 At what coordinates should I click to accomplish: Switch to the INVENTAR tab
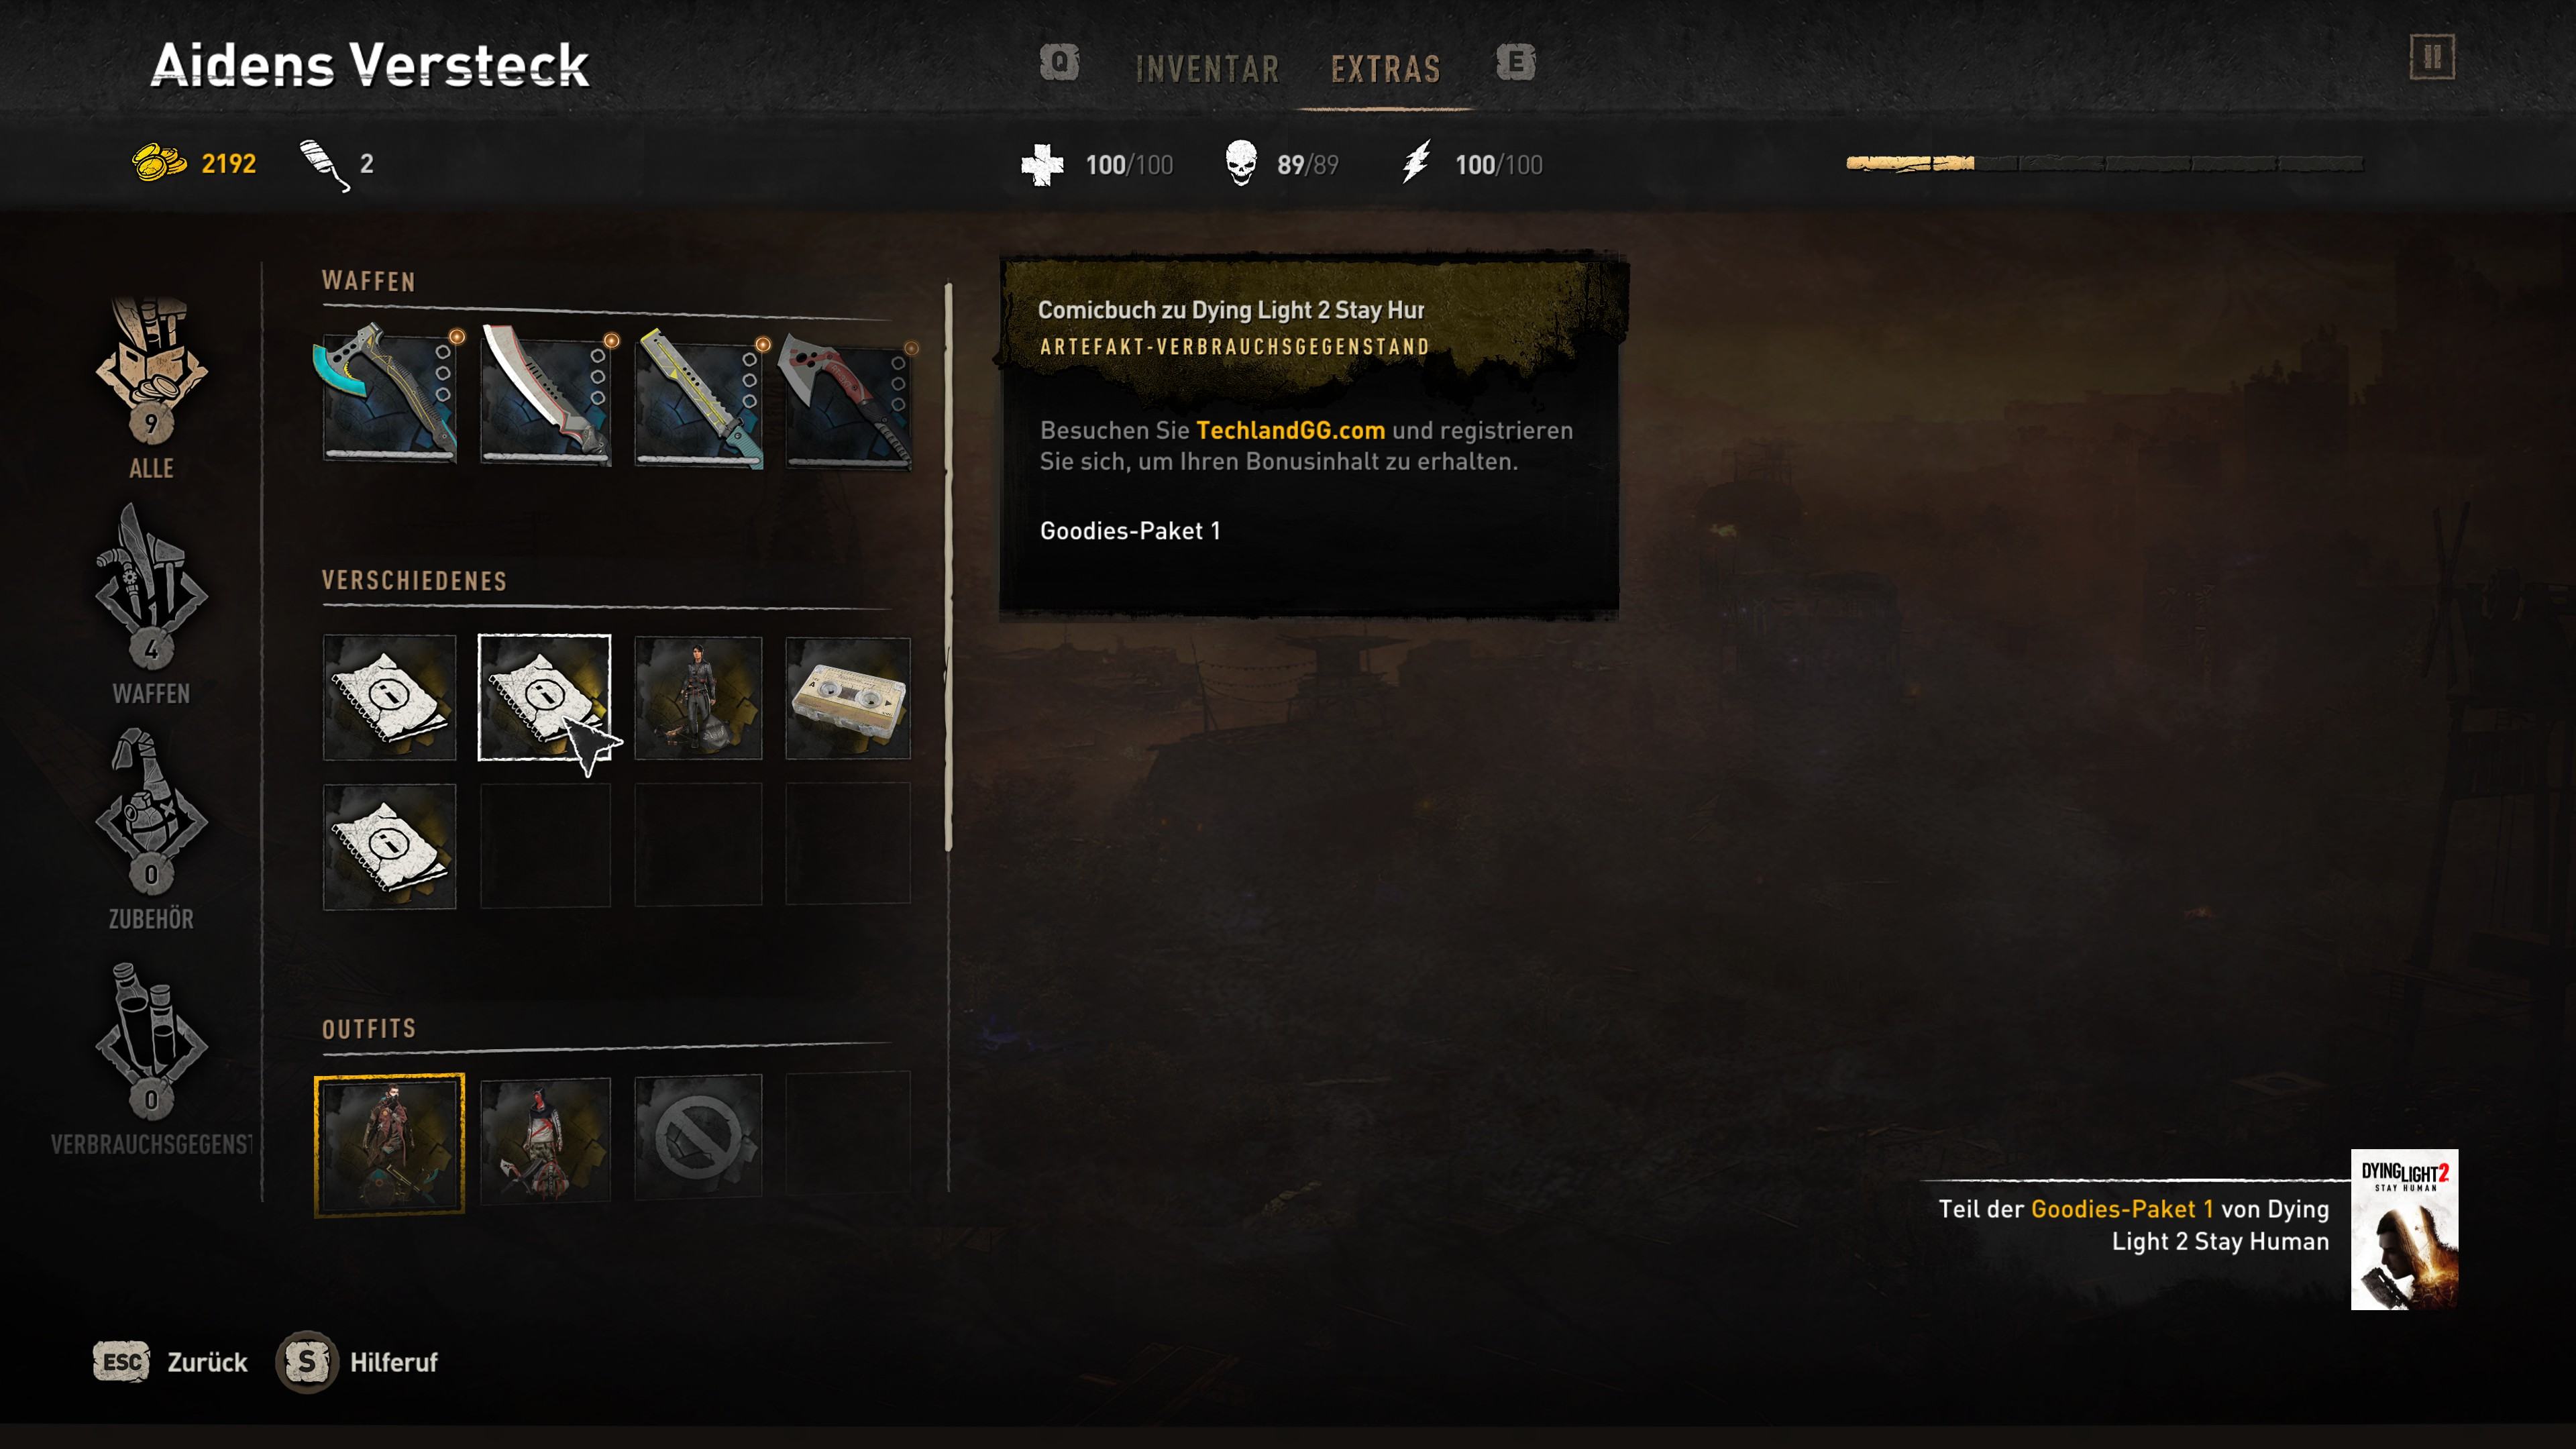(1207, 69)
